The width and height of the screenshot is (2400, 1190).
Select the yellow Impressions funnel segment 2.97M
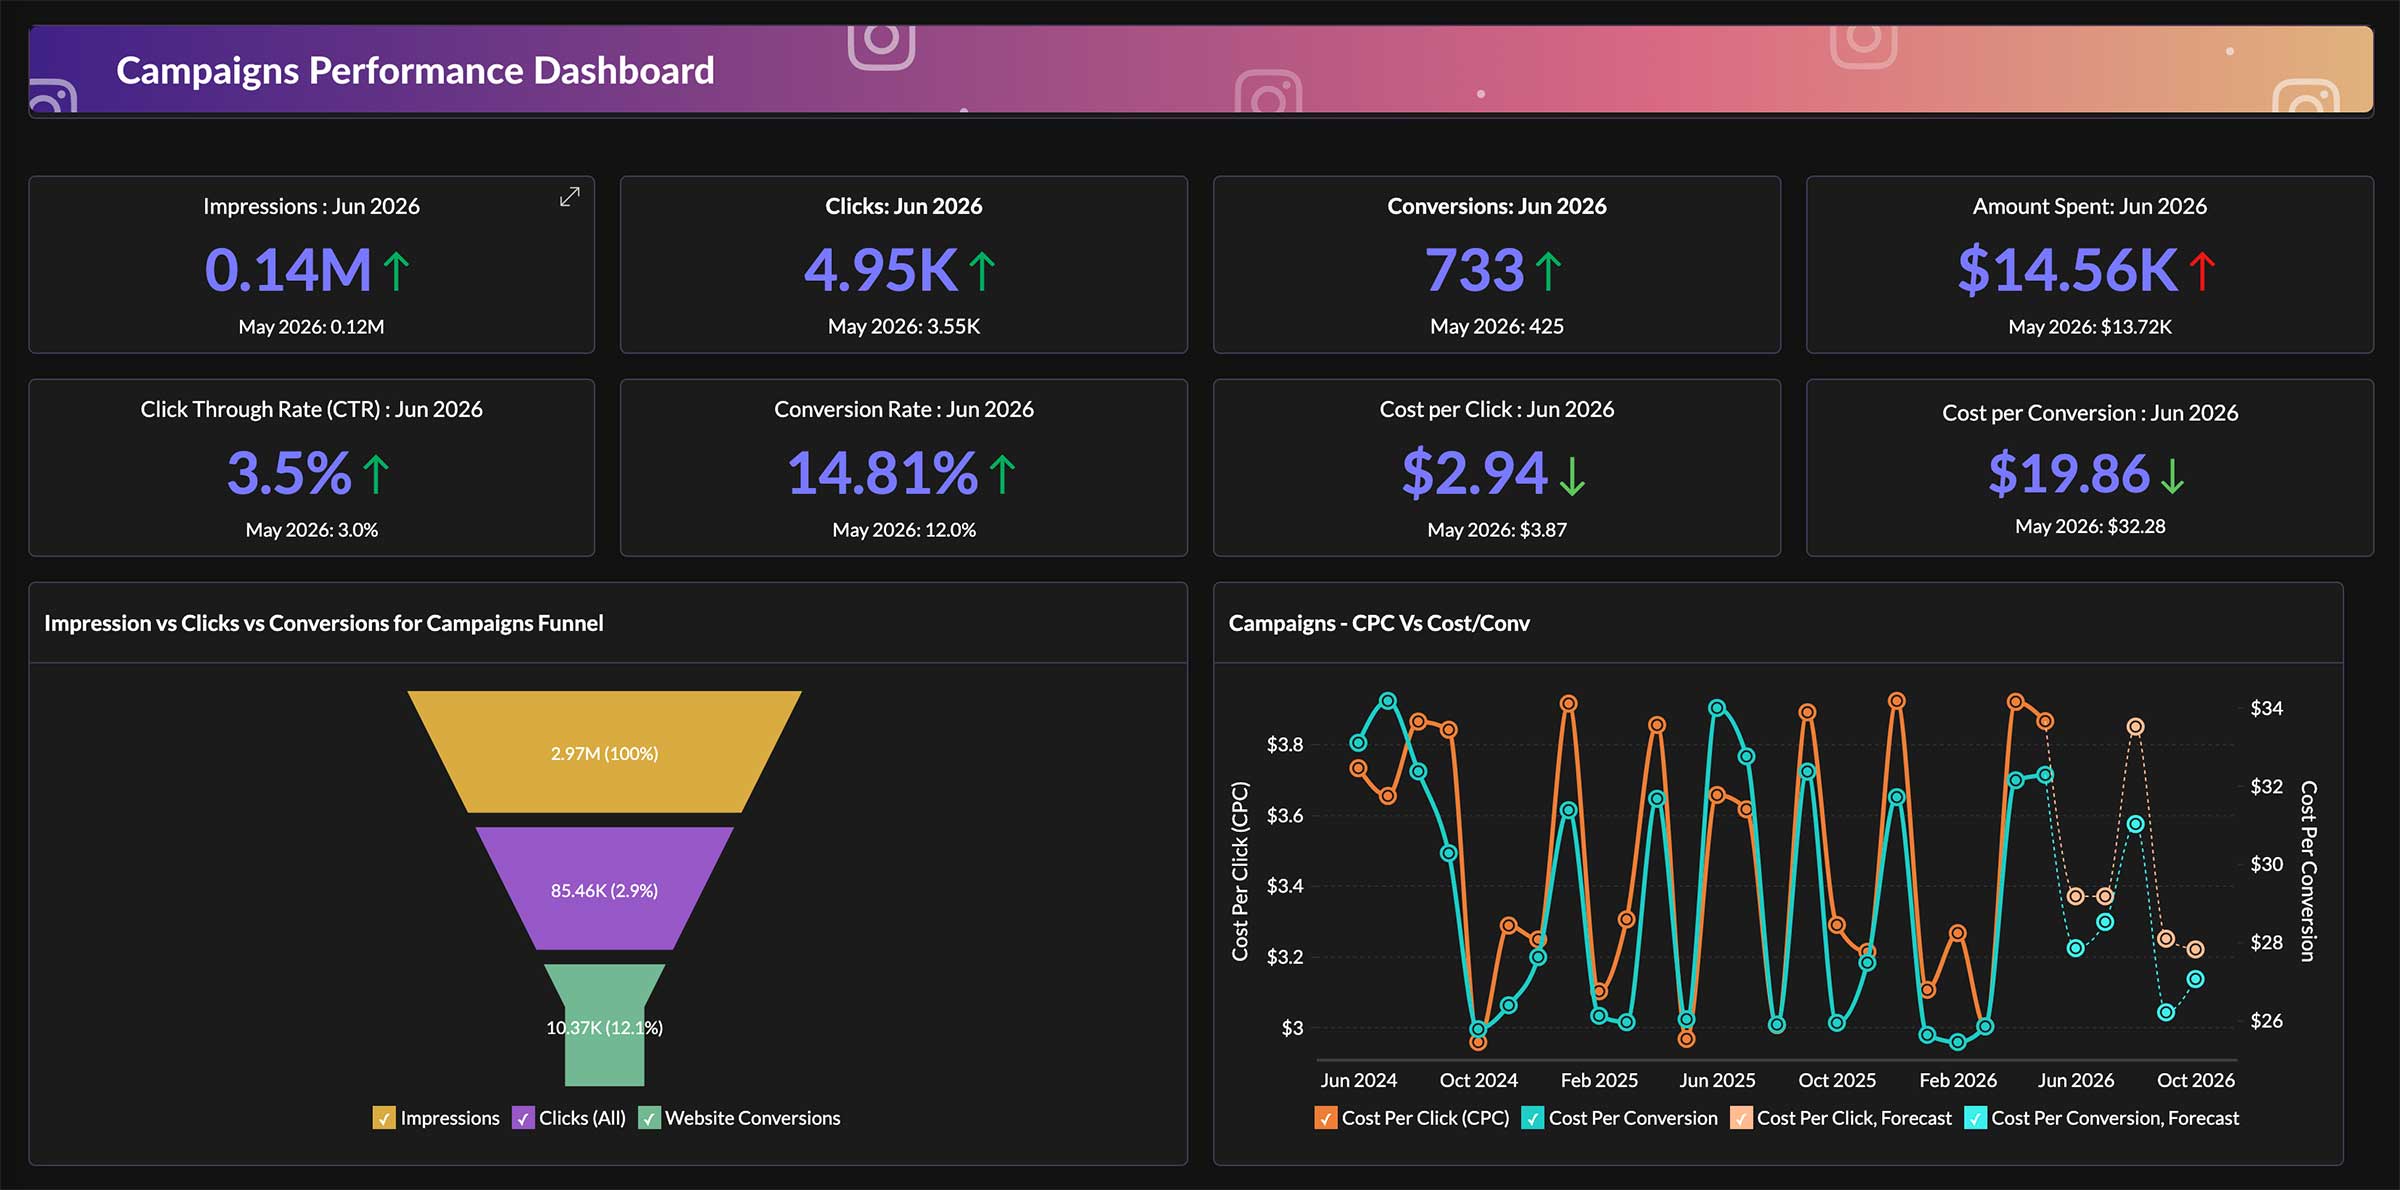tap(604, 752)
